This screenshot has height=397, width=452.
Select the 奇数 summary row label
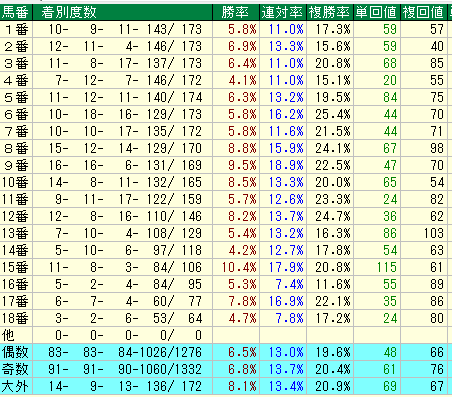click(x=15, y=369)
